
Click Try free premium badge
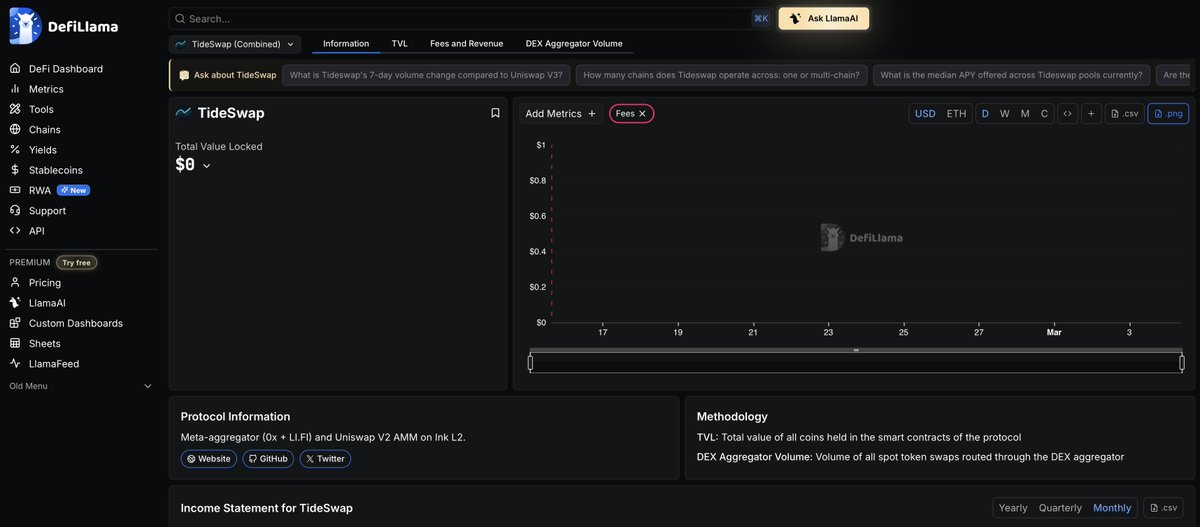[76, 263]
